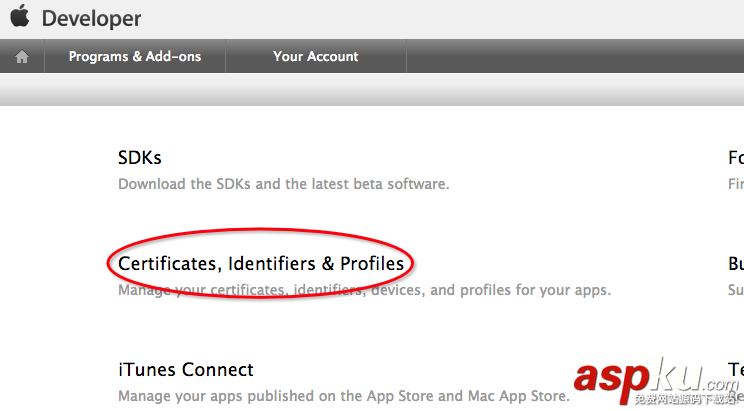Open Certificates, Identifiers & Profiles

pyautogui.click(x=261, y=264)
